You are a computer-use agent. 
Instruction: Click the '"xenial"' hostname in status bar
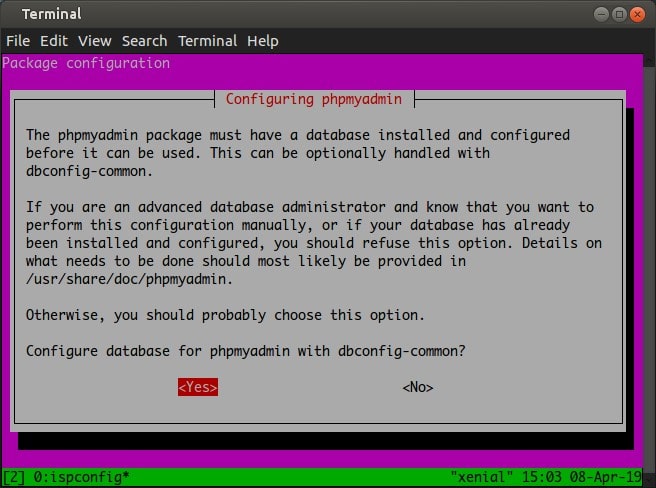click(x=482, y=477)
